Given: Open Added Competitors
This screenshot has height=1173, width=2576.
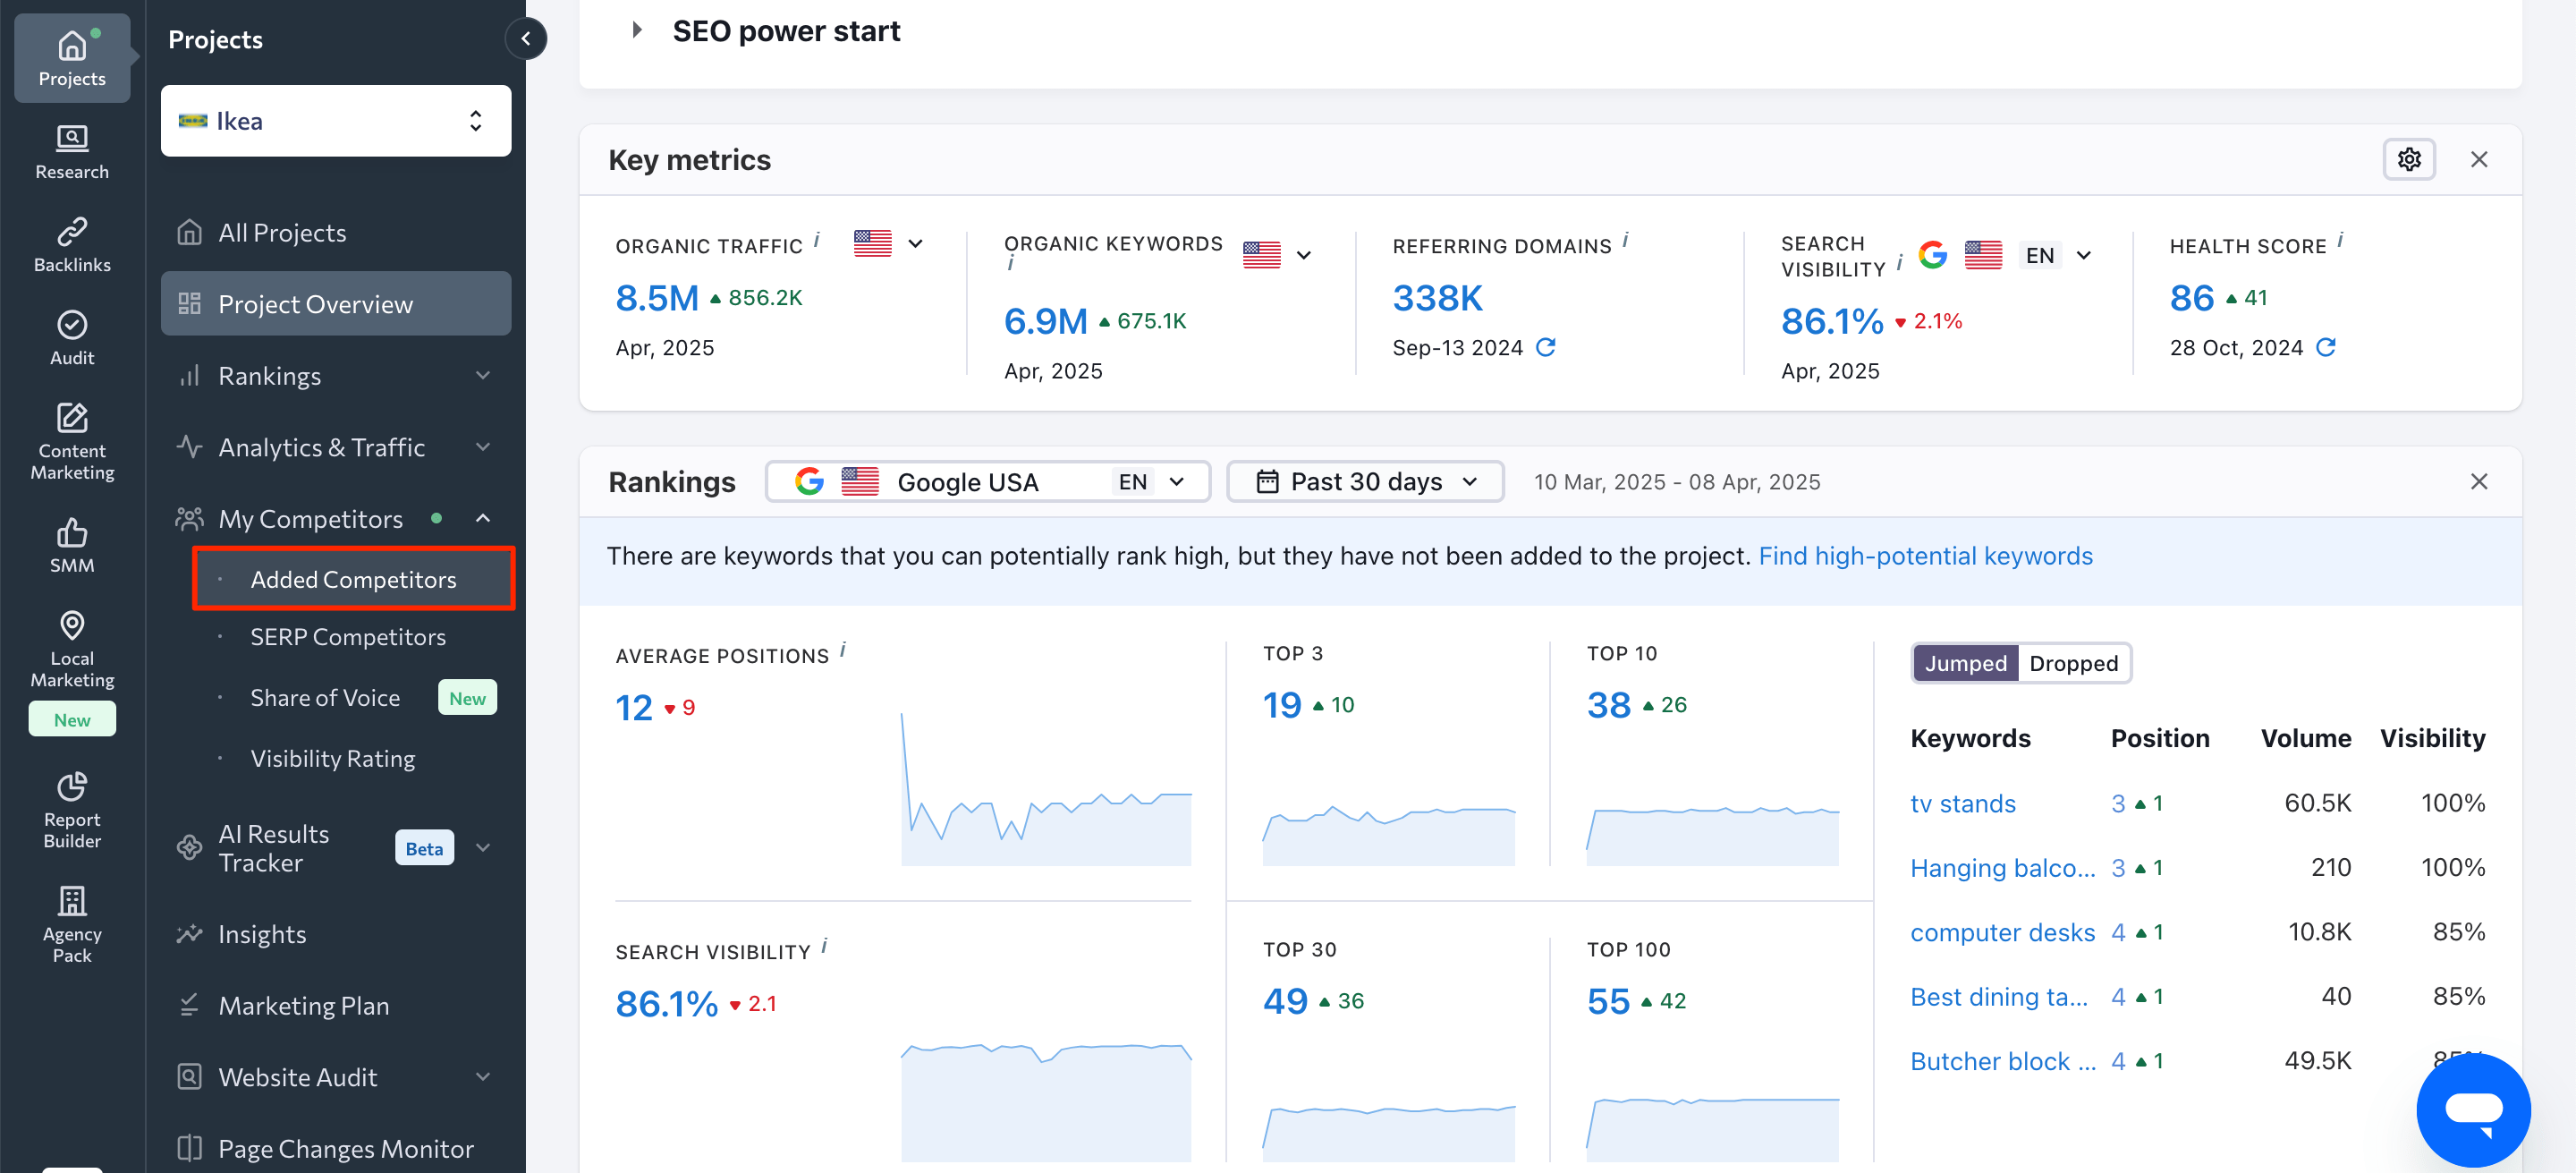Looking at the screenshot, I should tap(353, 579).
